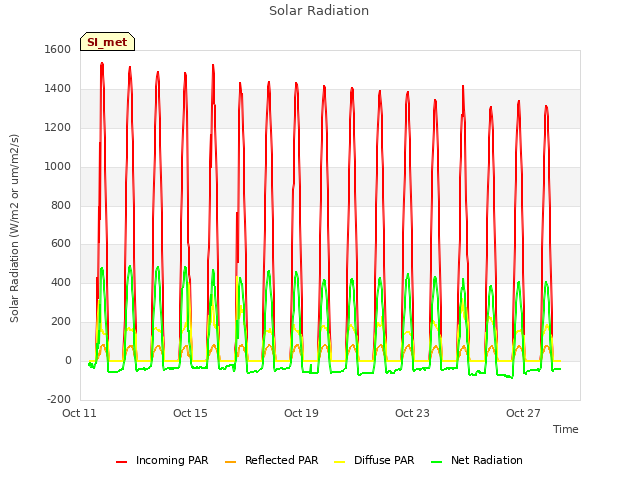Click the 1200 y-axis tick label

(58, 128)
